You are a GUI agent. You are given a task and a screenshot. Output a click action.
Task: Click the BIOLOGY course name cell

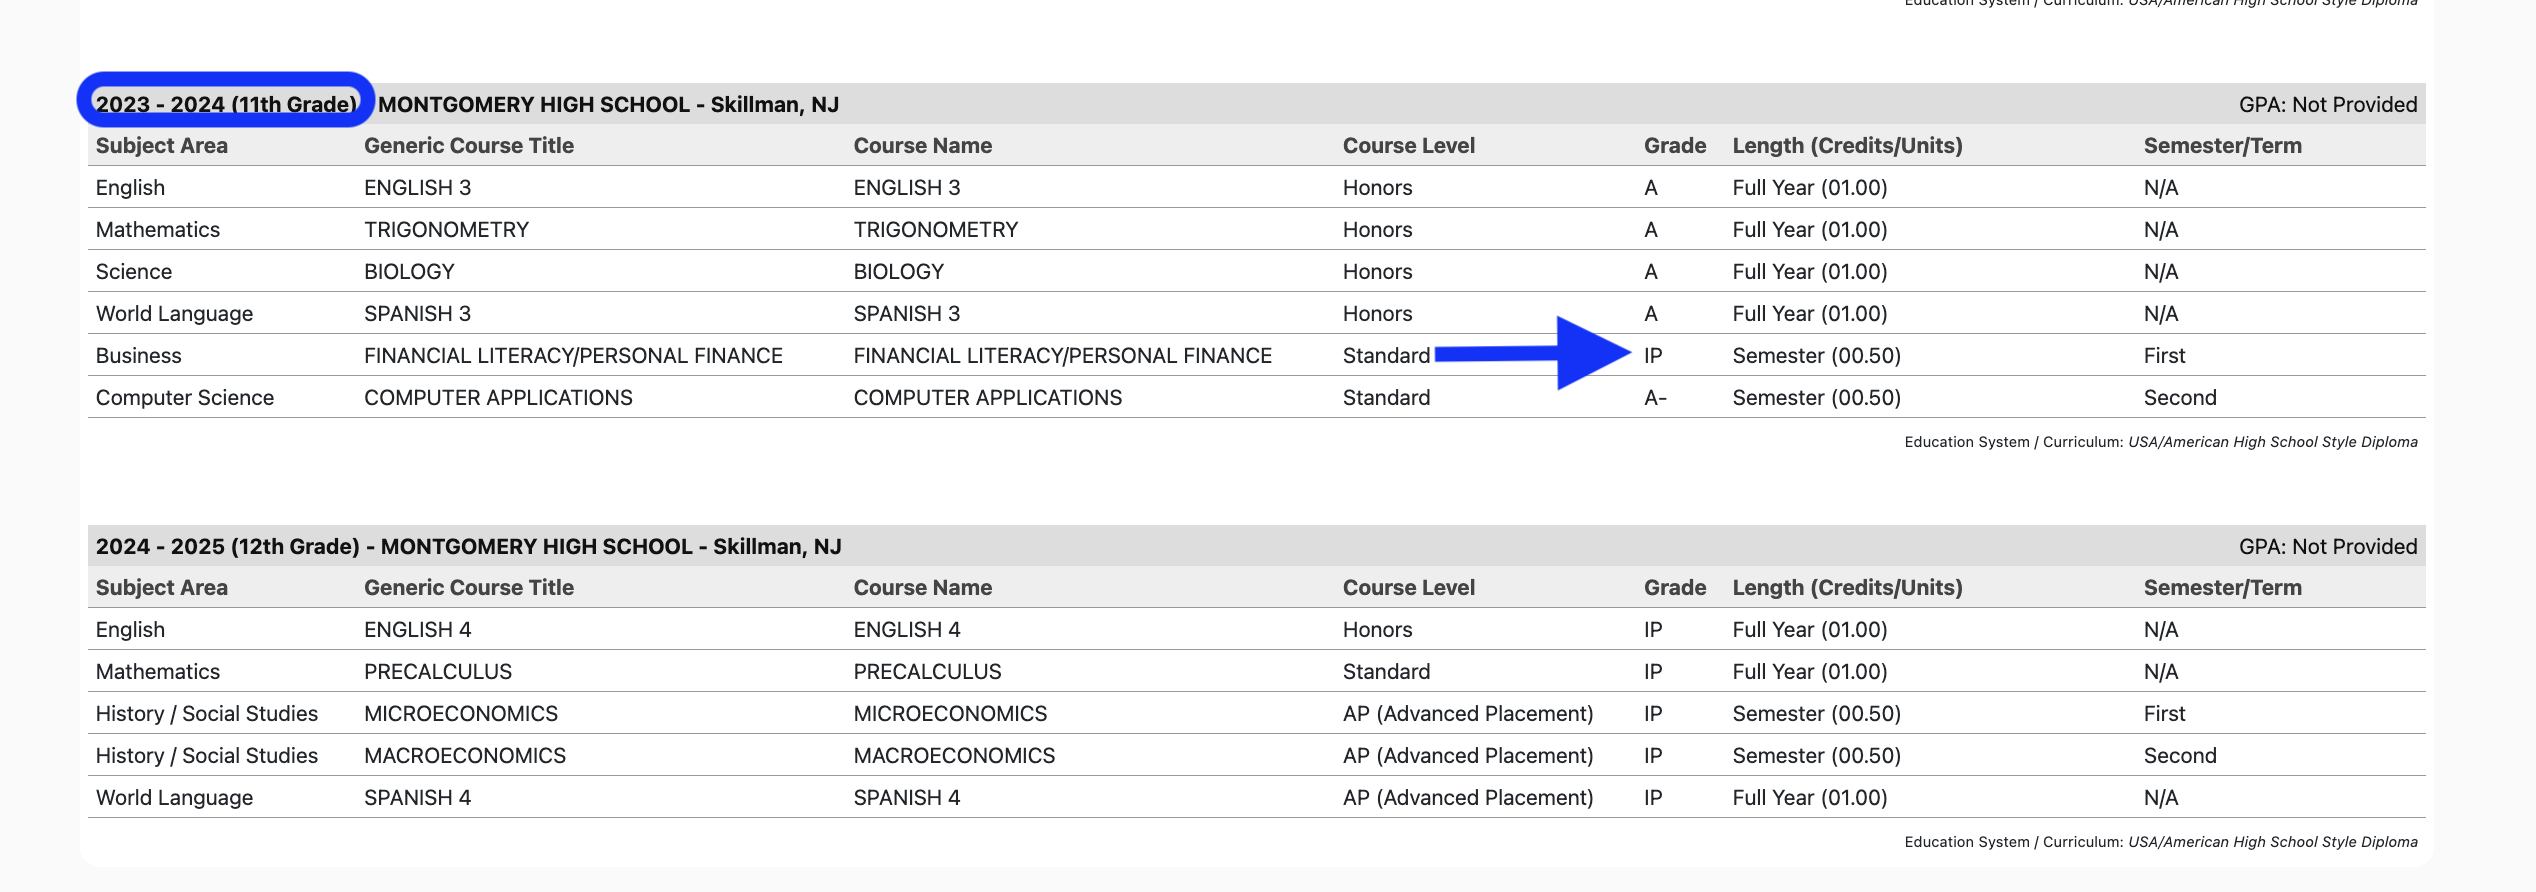pos(898,272)
